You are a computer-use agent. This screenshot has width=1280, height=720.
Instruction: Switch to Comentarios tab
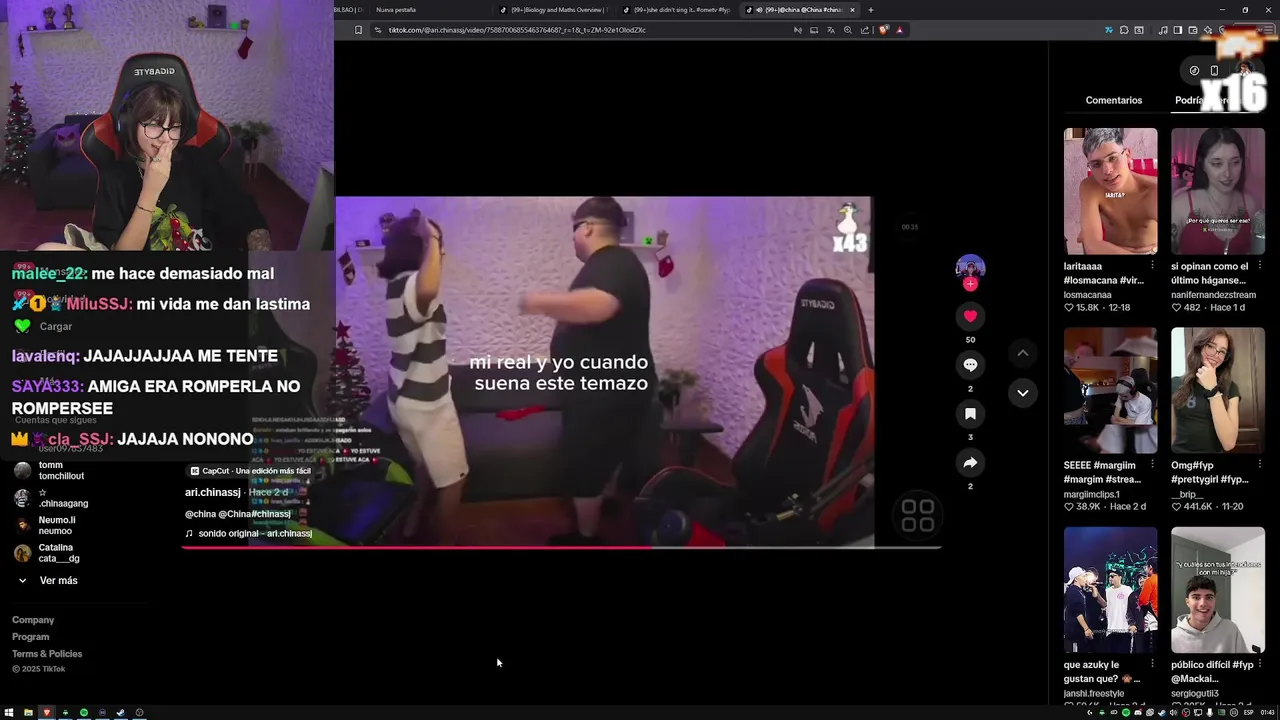1113,100
